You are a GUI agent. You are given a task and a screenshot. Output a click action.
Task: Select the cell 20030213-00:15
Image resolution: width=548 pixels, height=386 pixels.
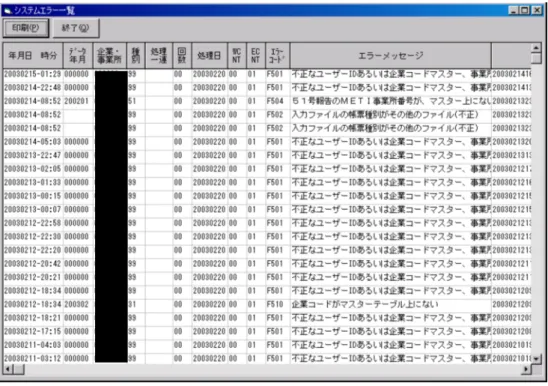point(33,196)
